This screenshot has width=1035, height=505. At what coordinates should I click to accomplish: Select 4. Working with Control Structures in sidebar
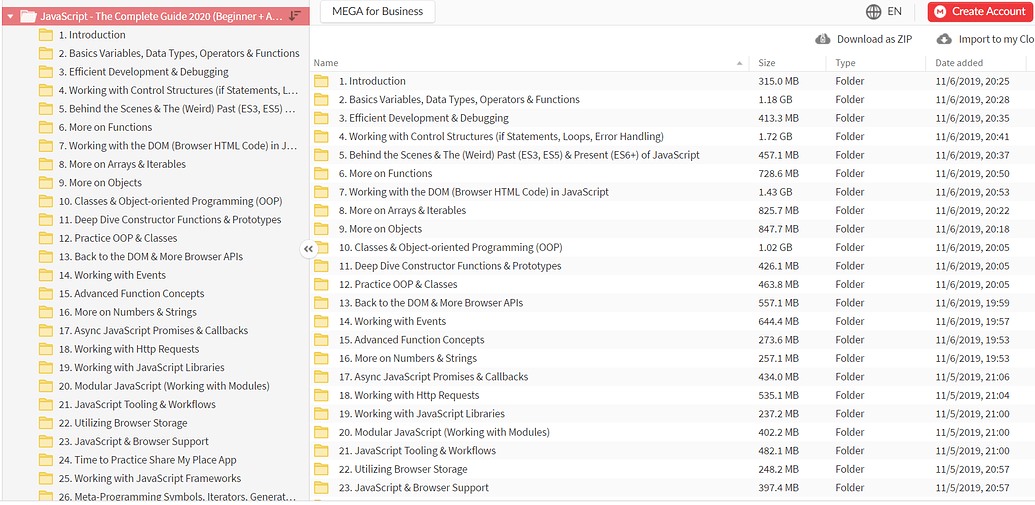pyautogui.click(x=178, y=90)
